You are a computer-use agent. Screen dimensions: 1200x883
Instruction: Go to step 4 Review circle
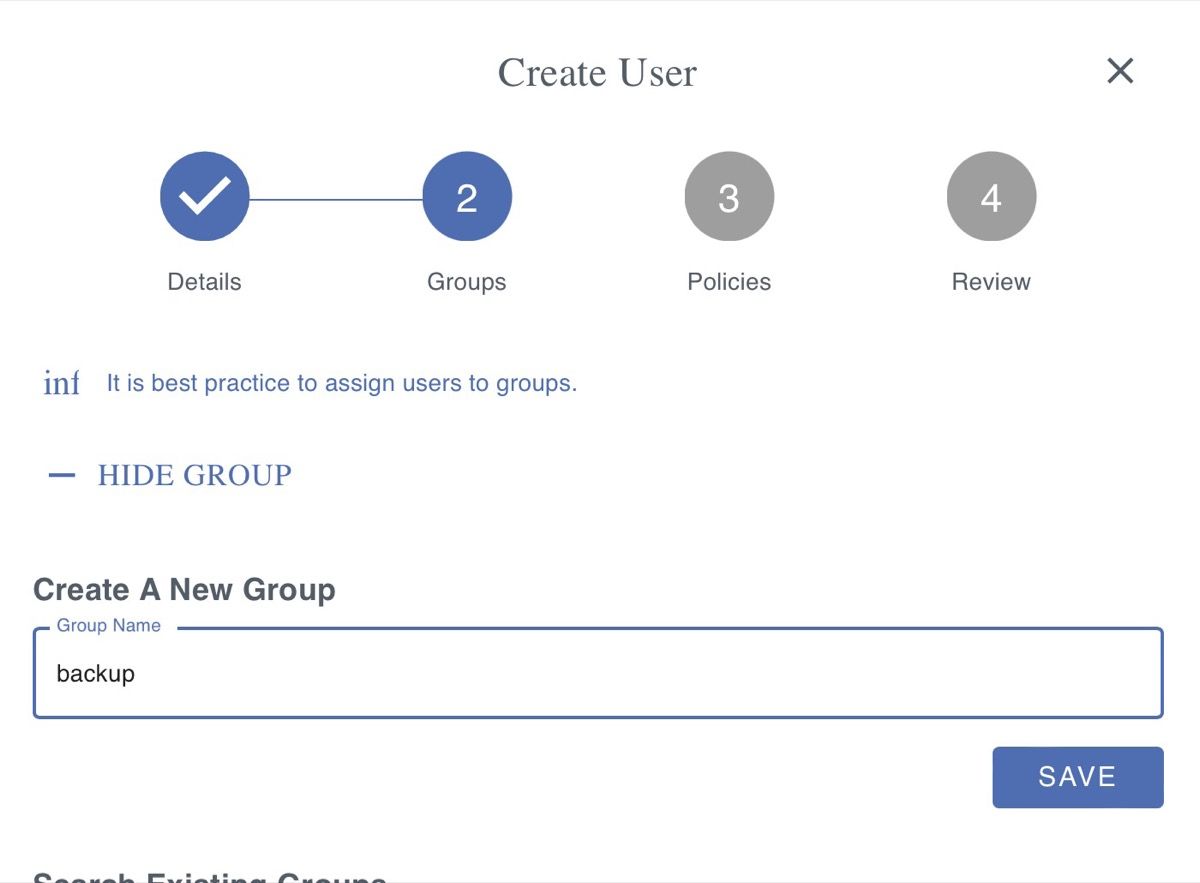click(991, 196)
